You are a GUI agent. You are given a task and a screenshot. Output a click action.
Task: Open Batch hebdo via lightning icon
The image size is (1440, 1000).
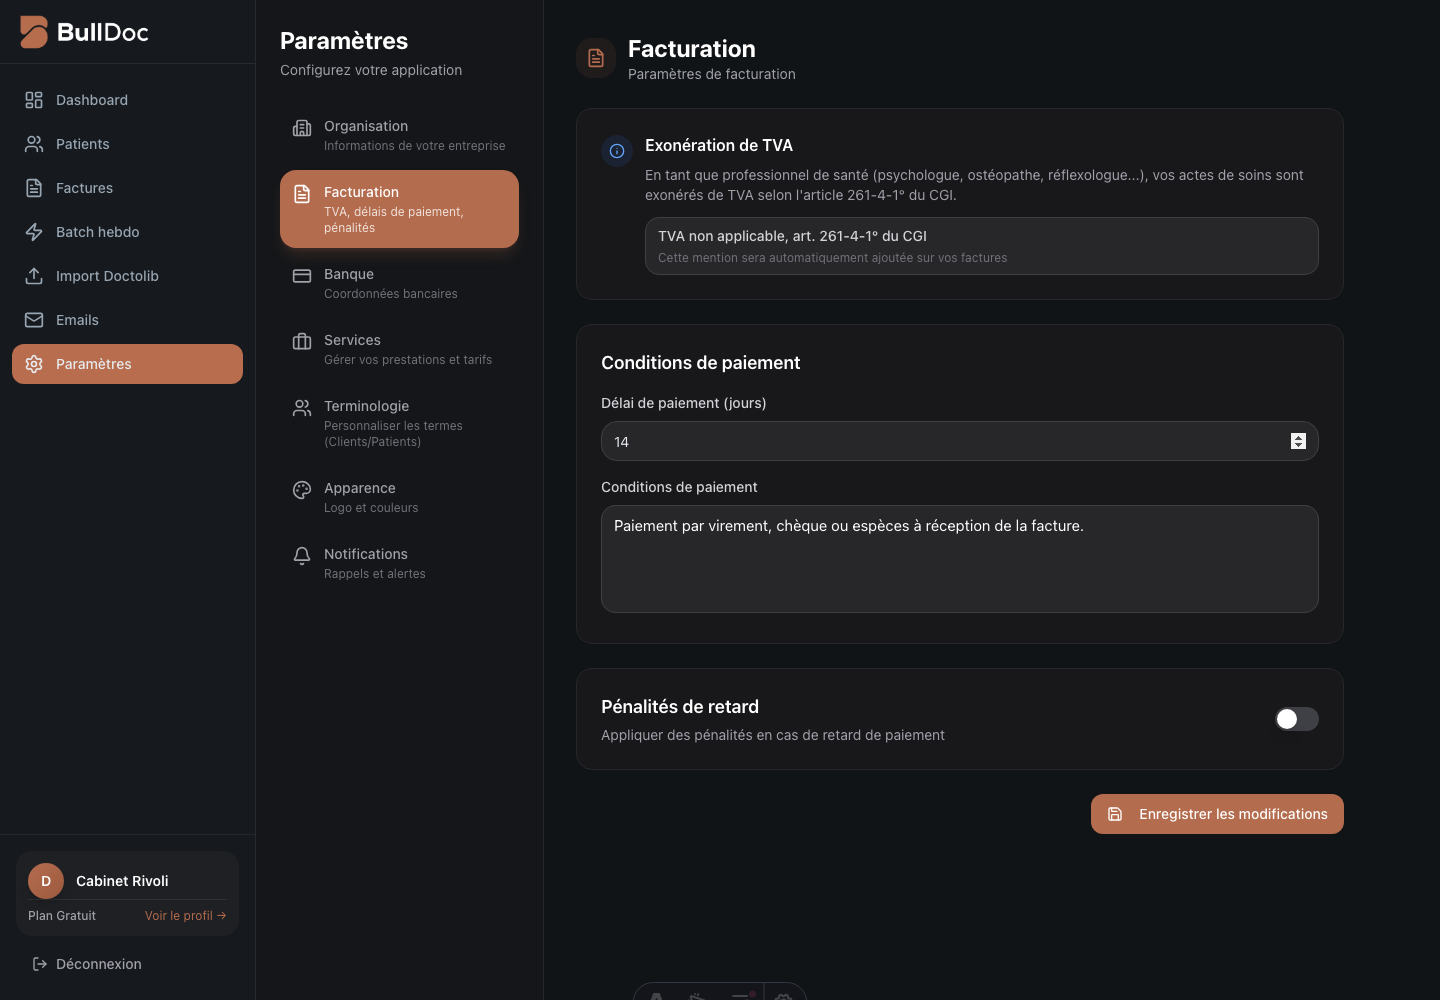click(x=34, y=232)
